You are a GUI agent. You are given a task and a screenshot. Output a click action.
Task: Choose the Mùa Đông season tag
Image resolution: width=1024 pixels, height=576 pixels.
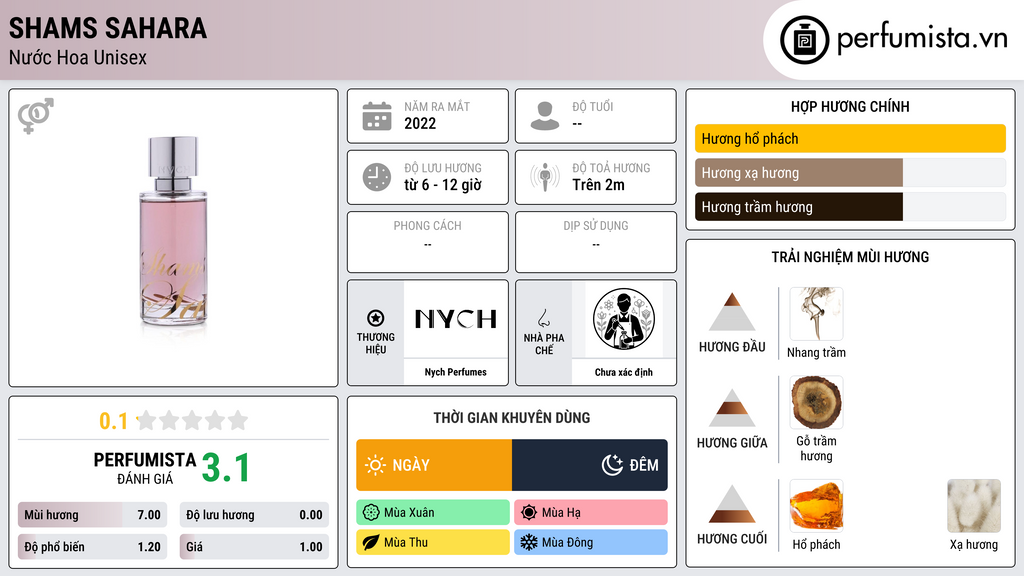(591, 542)
